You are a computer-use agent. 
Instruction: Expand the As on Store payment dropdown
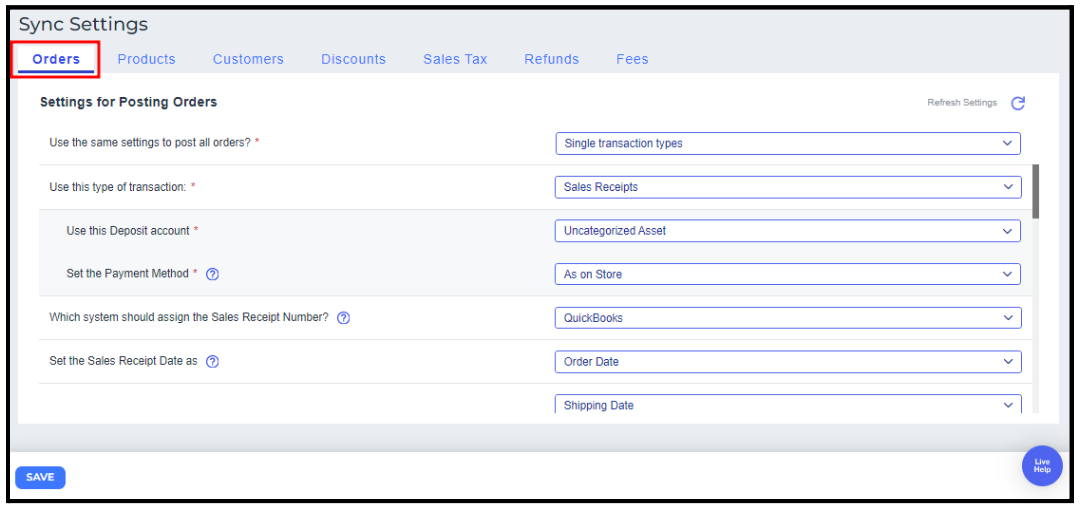click(787, 274)
